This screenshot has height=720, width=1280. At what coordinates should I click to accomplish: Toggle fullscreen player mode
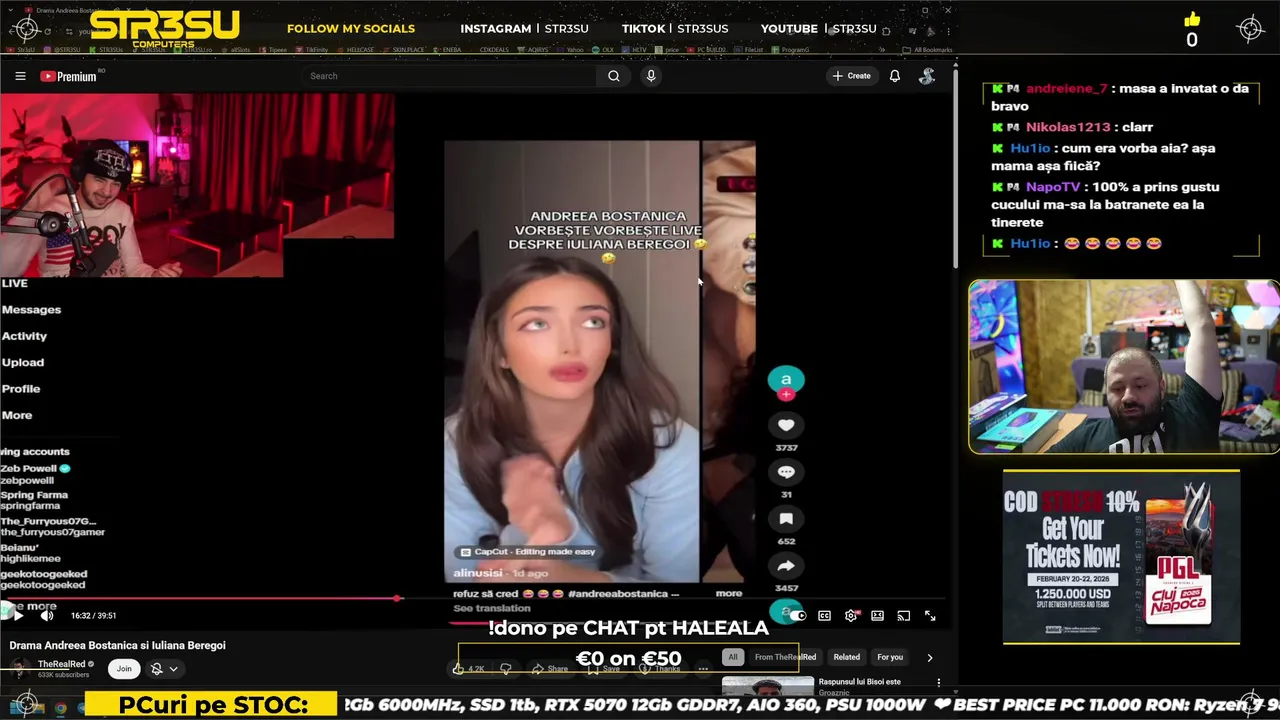point(930,616)
